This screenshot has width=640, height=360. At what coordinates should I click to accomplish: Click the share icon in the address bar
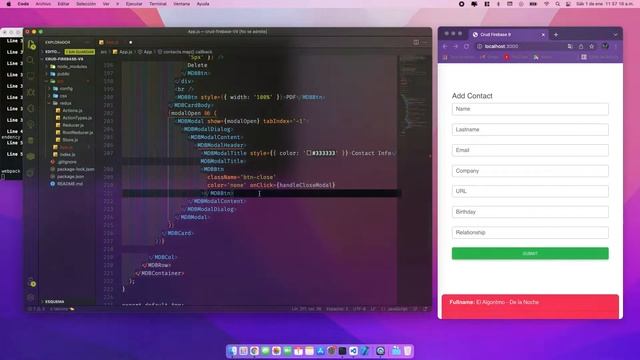(581, 47)
